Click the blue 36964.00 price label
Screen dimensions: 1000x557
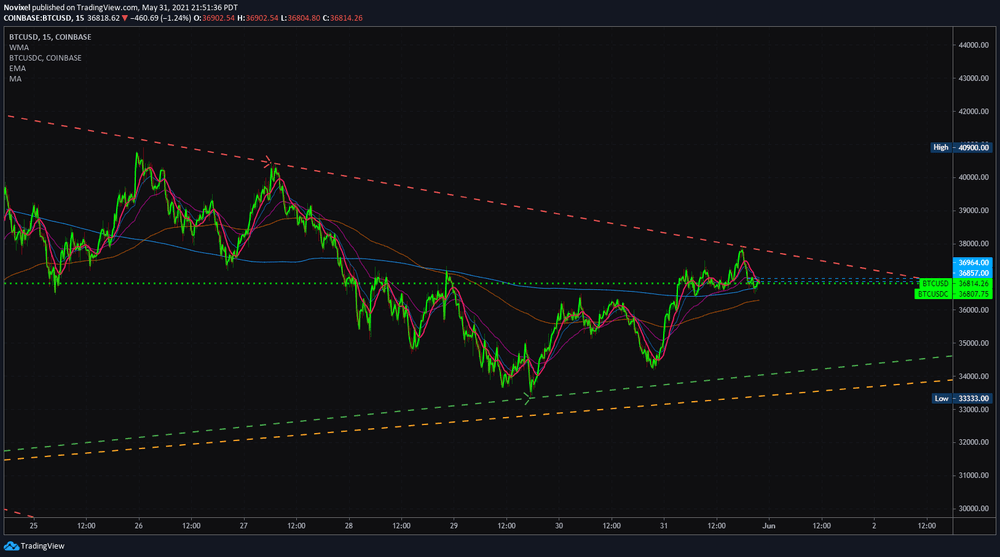(973, 262)
